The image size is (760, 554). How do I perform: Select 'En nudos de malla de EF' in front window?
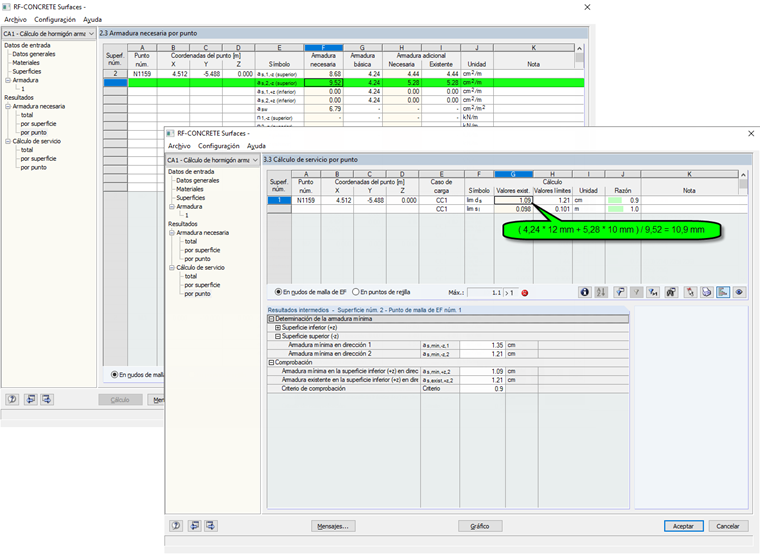coord(278,292)
